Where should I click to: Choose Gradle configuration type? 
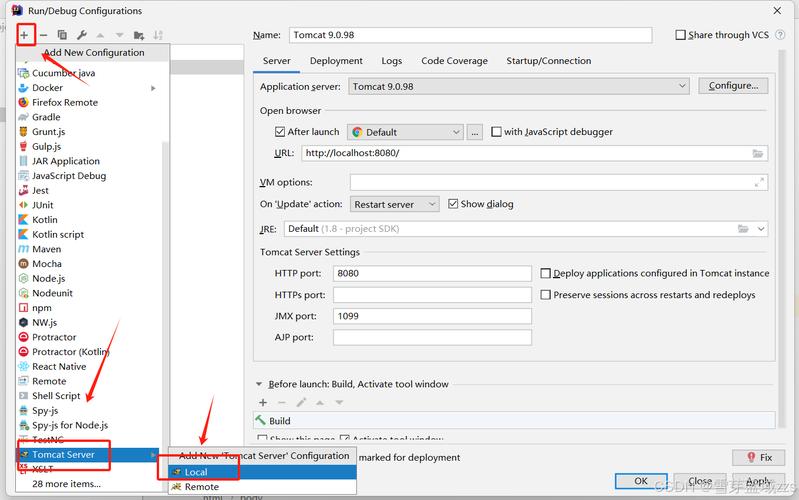[46, 117]
